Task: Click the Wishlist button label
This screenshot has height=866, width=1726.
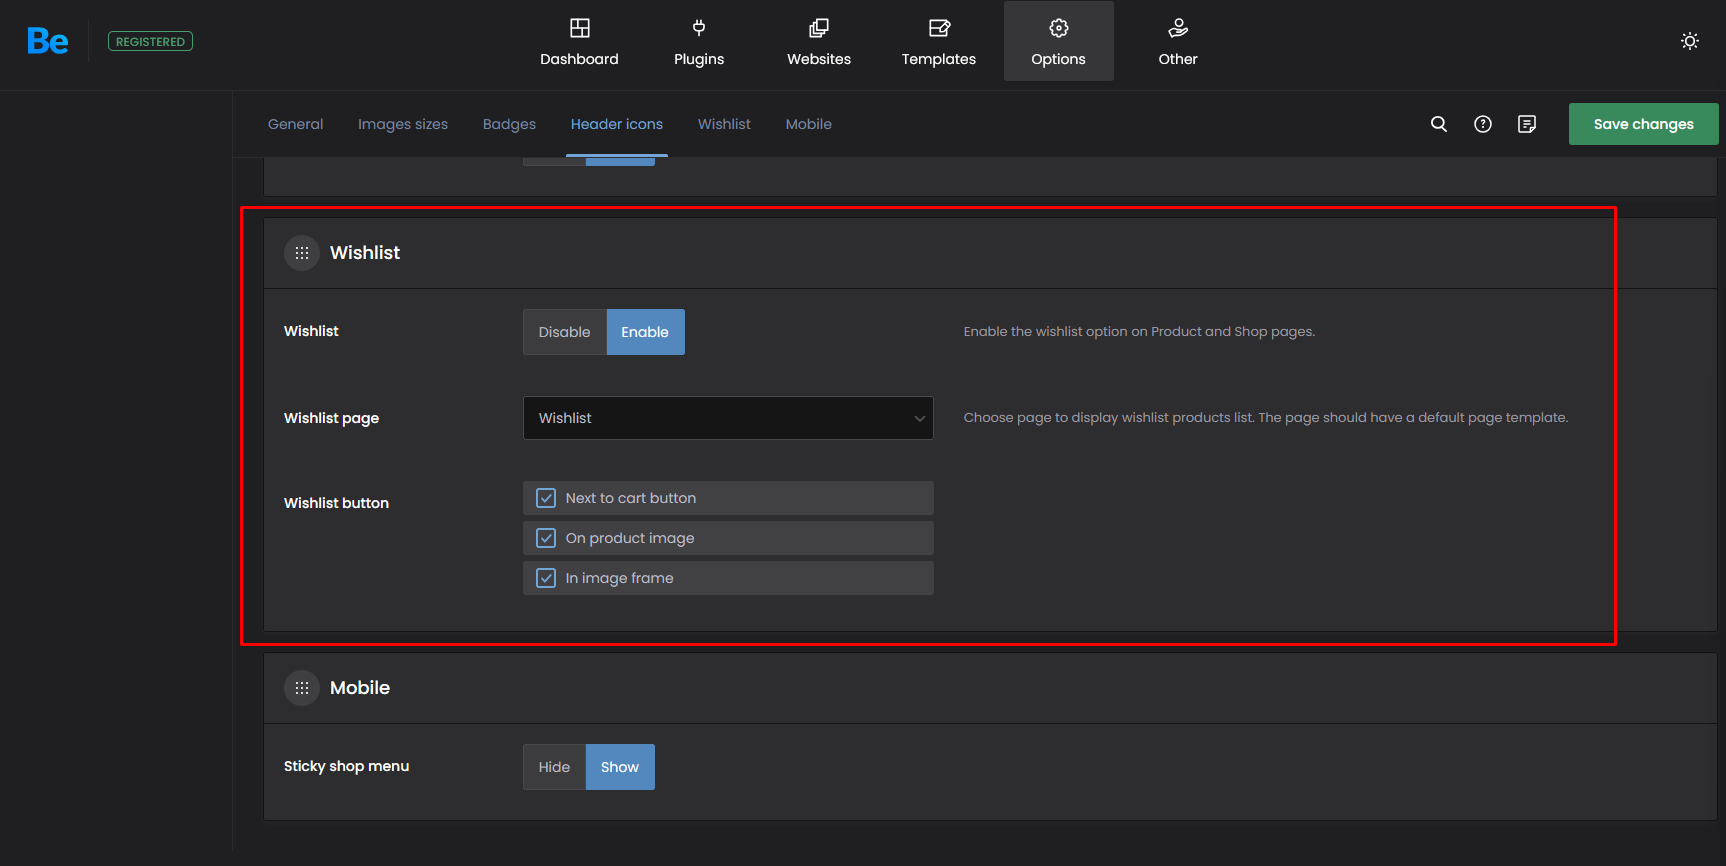Action: [336, 503]
